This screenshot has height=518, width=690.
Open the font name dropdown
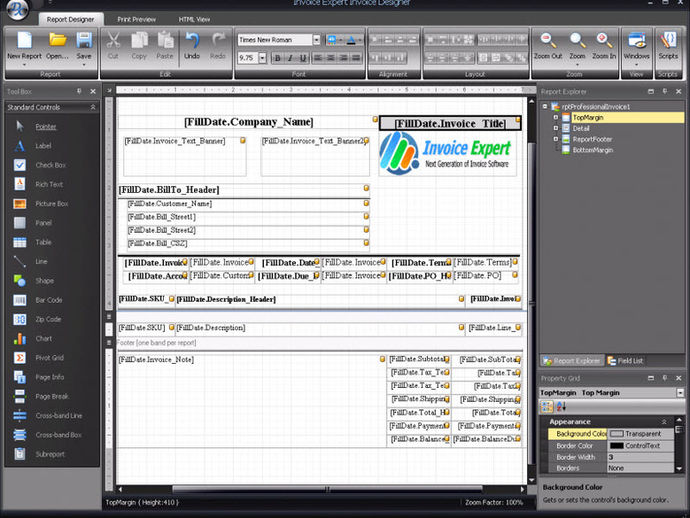point(316,40)
